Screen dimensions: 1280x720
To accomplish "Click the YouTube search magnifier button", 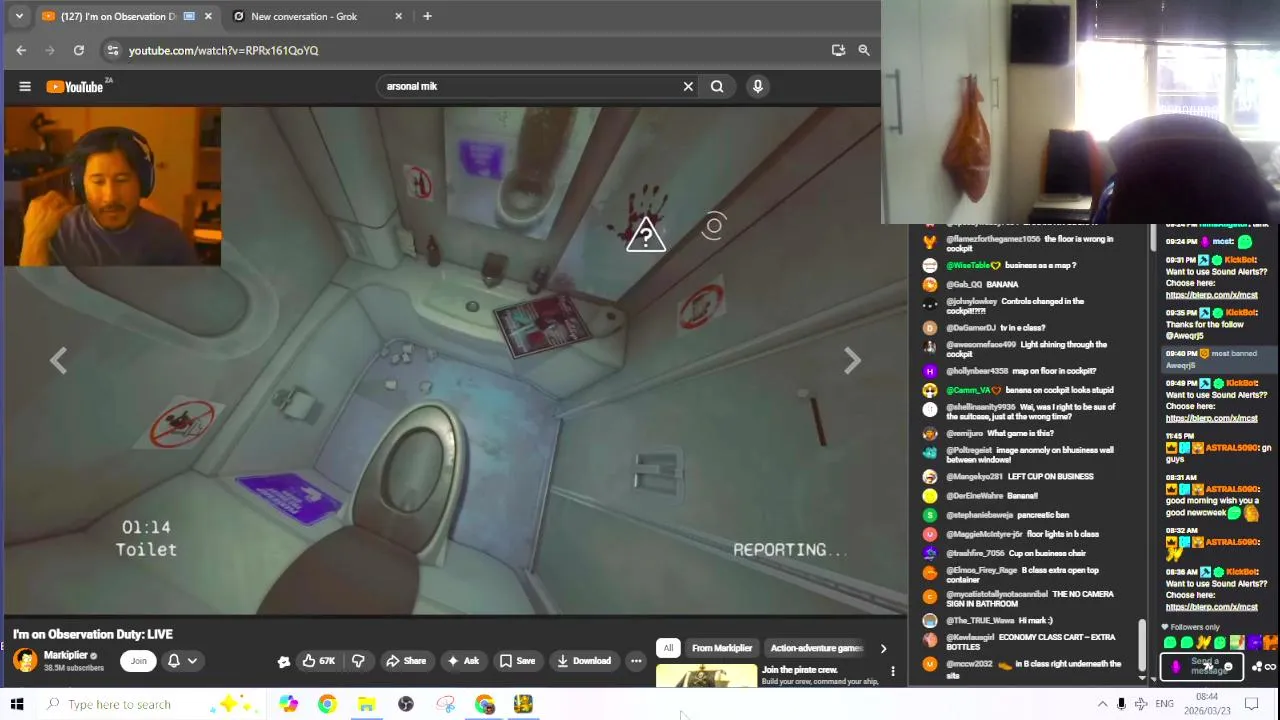I will (x=717, y=86).
